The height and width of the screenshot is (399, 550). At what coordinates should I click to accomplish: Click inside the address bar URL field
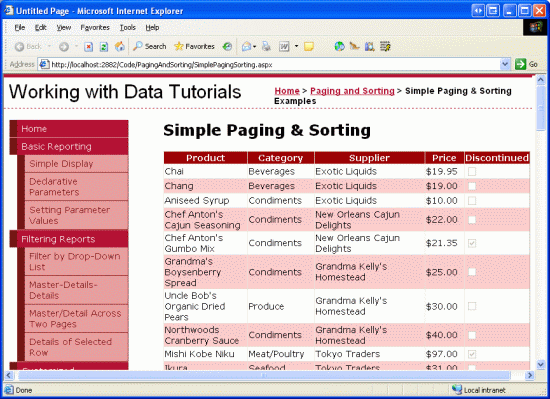pyautogui.click(x=274, y=65)
